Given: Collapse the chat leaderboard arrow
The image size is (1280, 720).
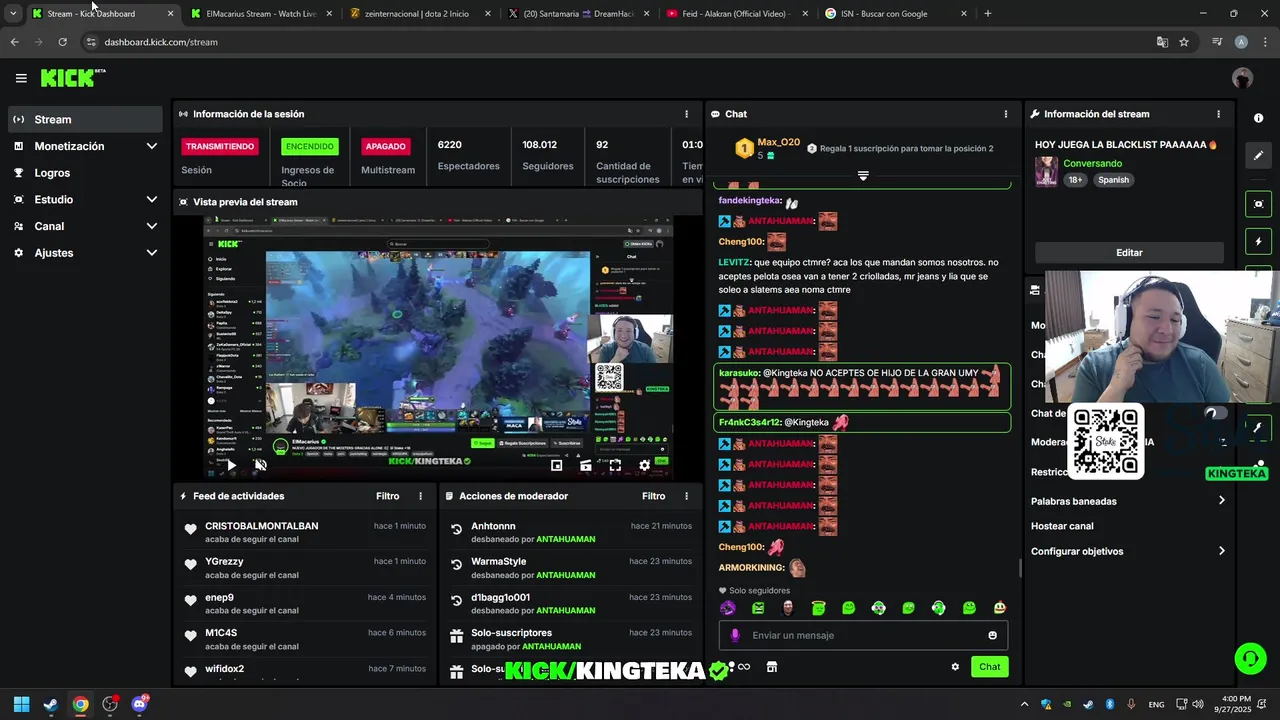Looking at the screenshot, I should coord(863,176).
